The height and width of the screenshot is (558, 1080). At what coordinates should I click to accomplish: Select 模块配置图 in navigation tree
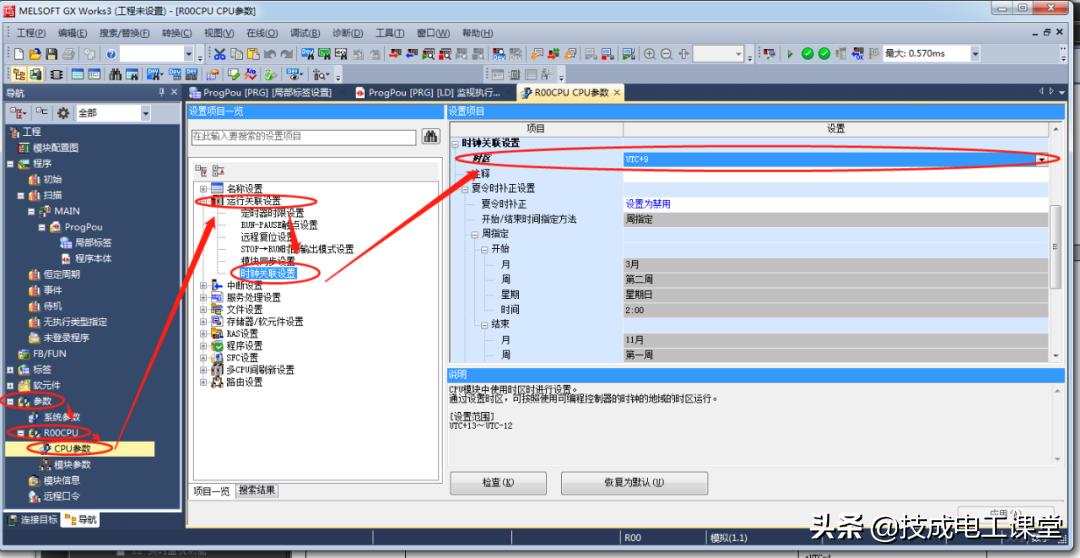pyautogui.click(x=55, y=147)
